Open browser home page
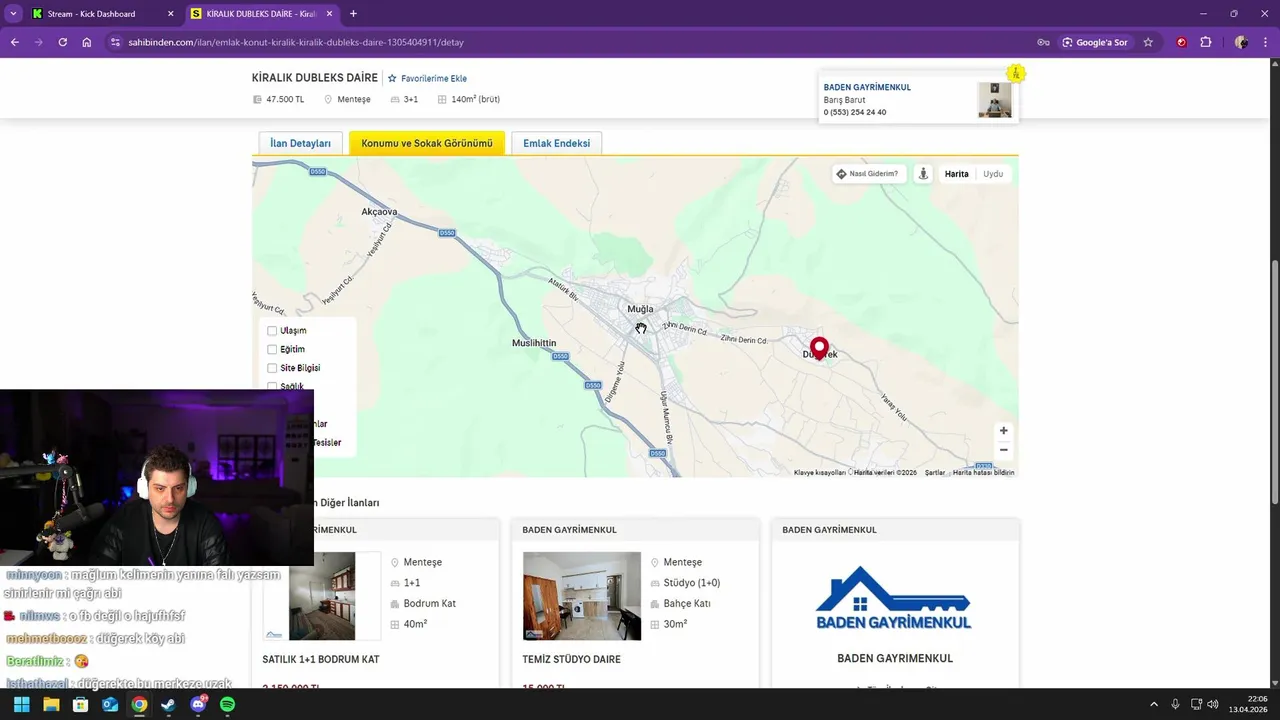1280x720 pixels. (x=87, y=42)
